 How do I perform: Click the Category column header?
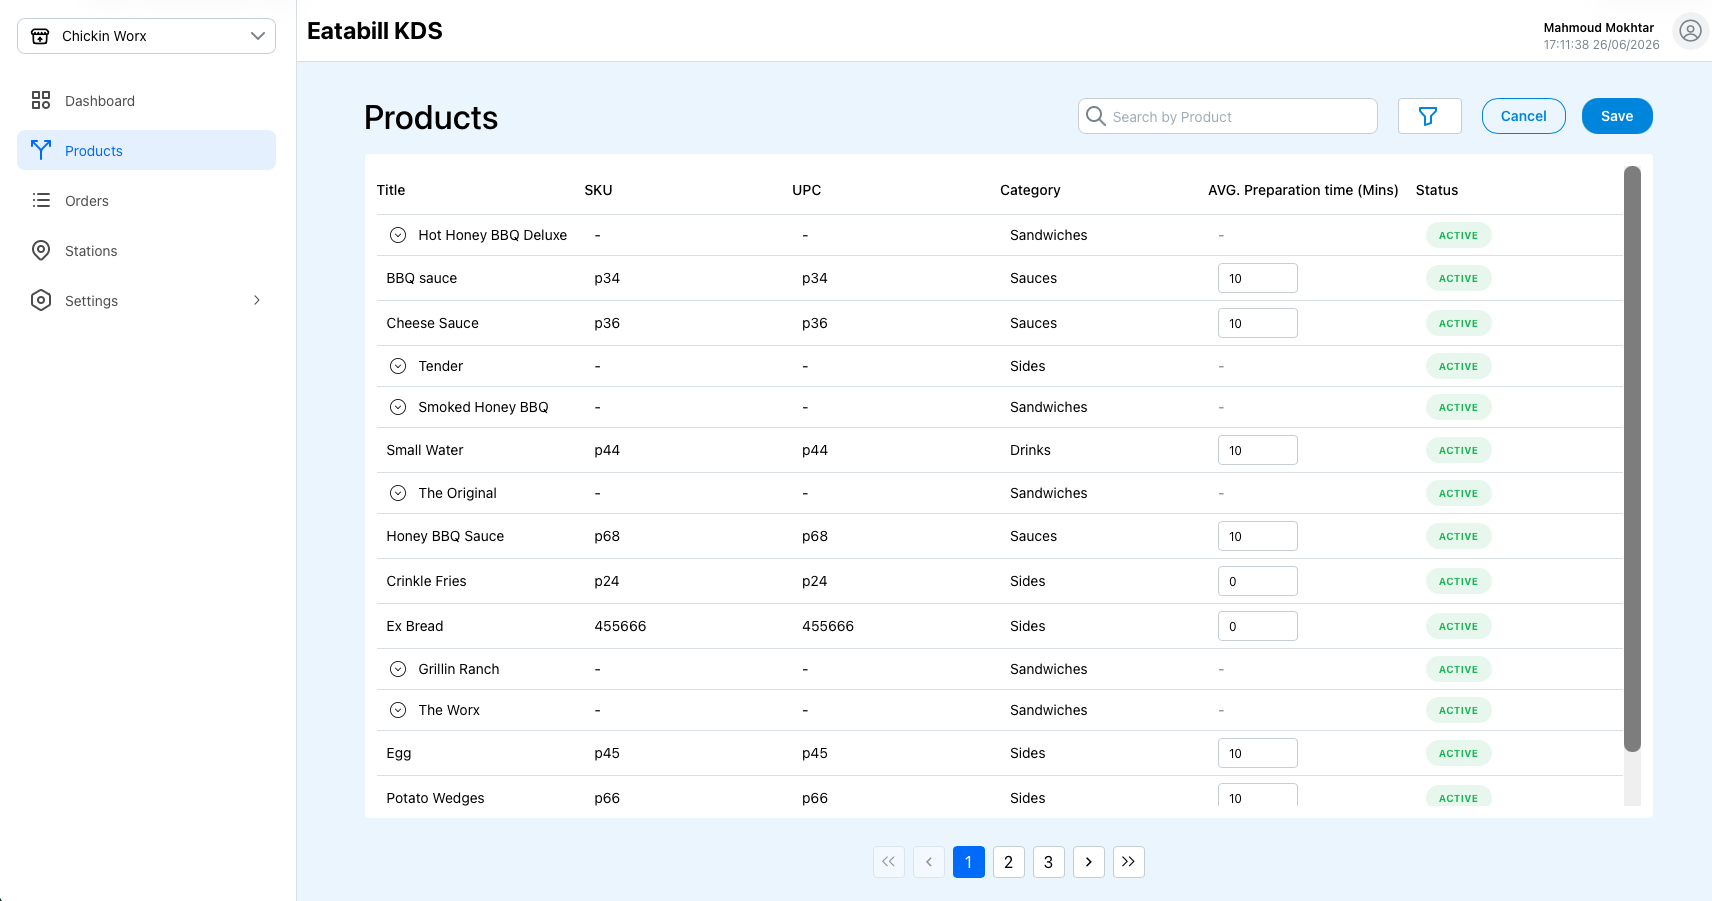1030,190
